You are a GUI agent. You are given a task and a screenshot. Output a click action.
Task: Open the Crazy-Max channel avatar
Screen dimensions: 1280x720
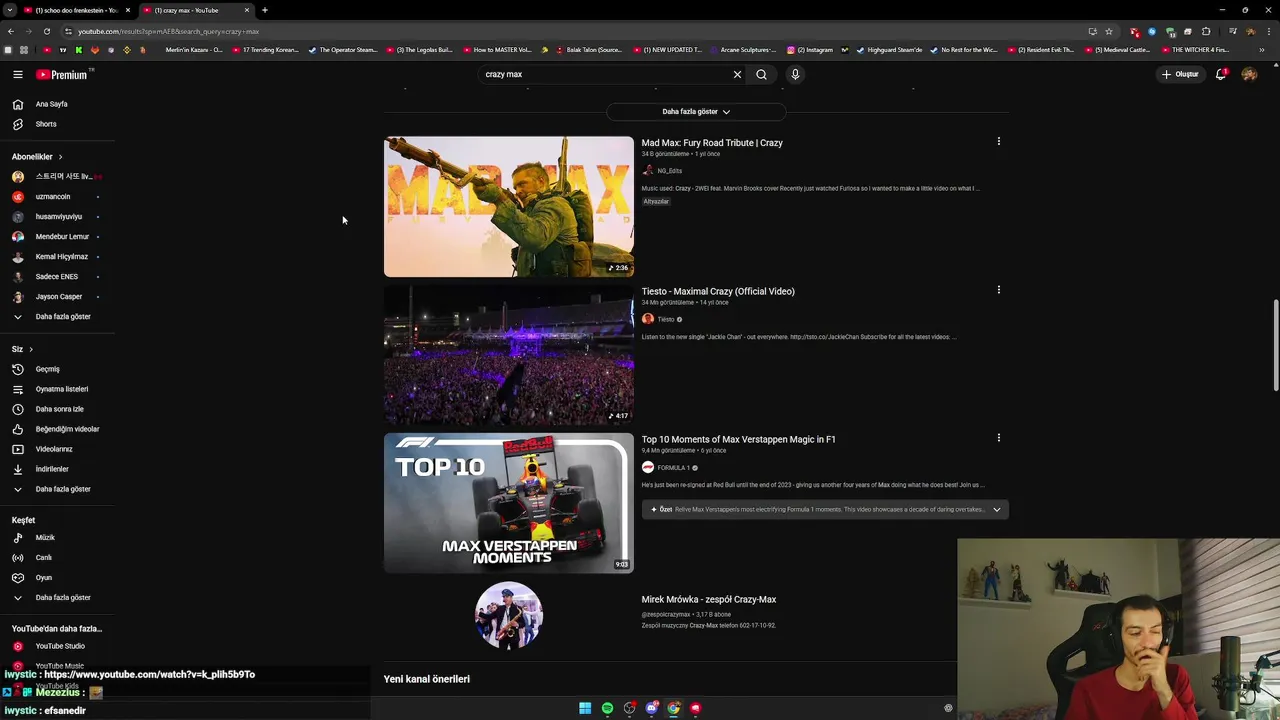coord(509,615)
